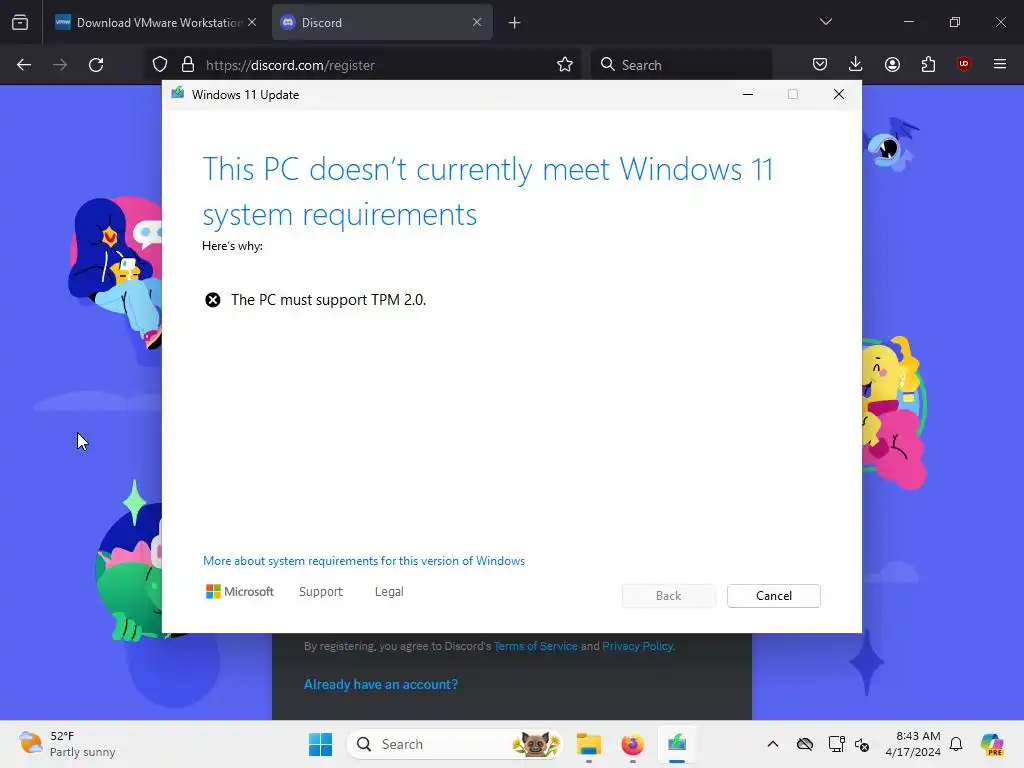This screenshot has height=768, width=1024.
Task: Click the taskbar Search box
Action: point(456,744)
